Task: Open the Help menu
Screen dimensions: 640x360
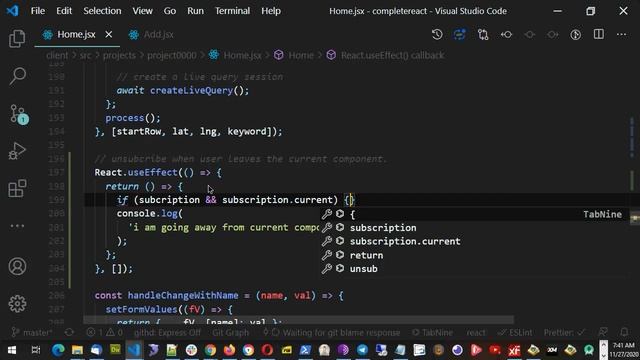Action: [x=271, y=11]
